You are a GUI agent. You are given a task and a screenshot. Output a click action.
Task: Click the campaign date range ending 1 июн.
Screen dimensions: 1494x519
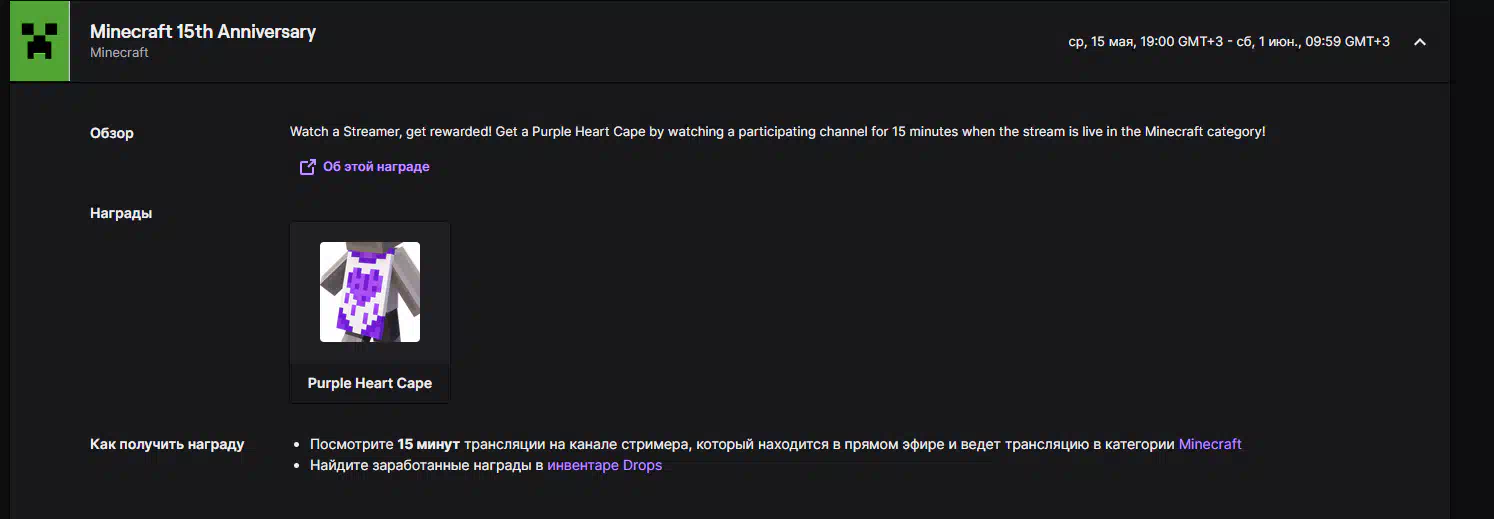click(x=1229, y=42)
